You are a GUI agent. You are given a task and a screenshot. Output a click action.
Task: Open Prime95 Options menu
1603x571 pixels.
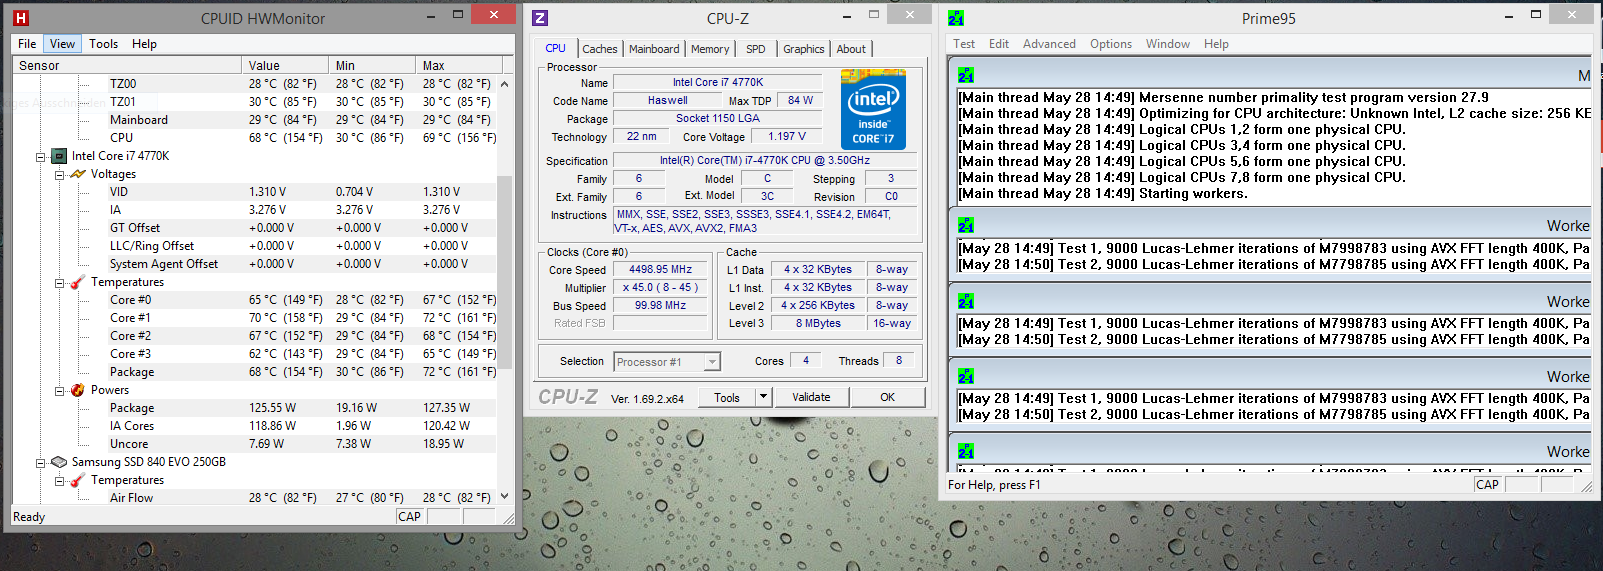[x=1111, y=44]
